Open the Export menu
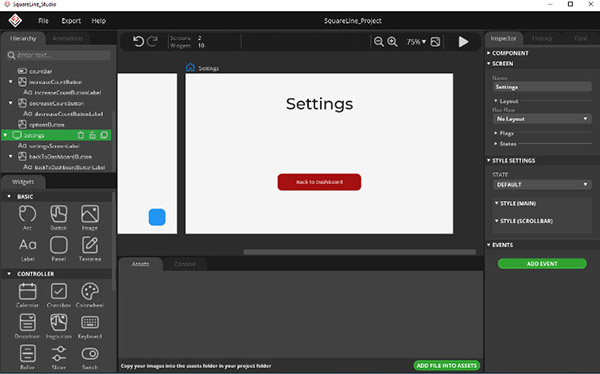The height and width of the screenshot is (374, 600). (71, 21)
